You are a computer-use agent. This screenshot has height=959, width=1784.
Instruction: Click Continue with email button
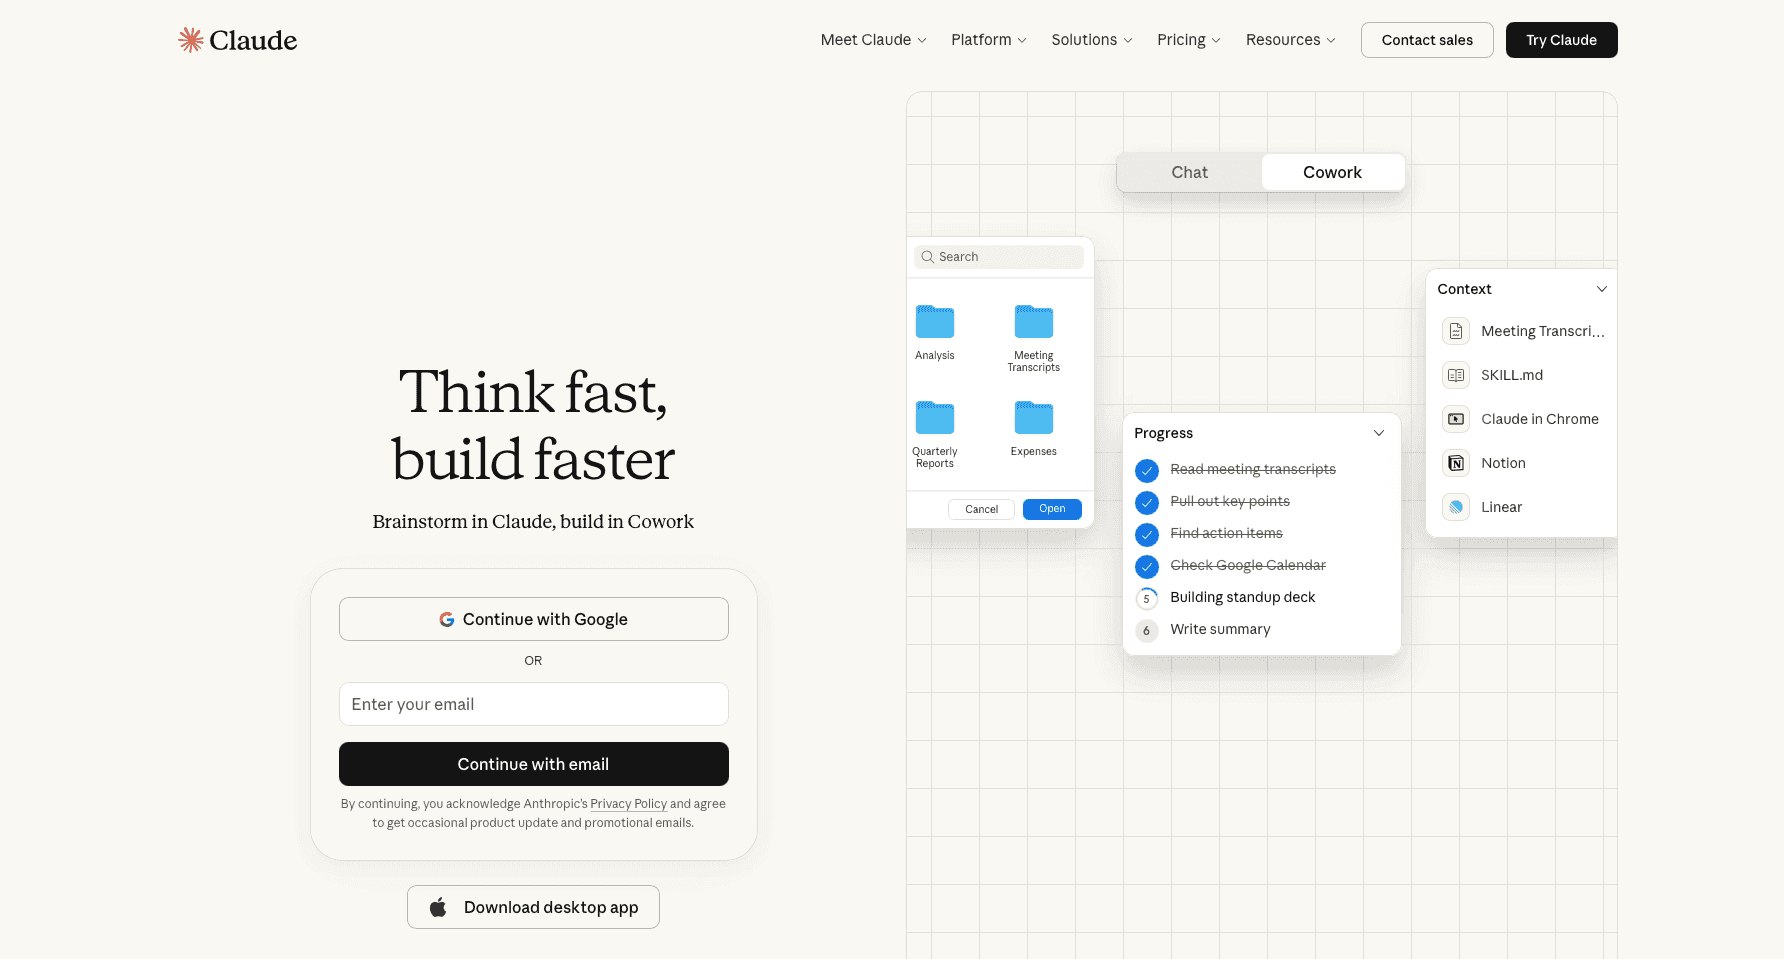(534, 764)
